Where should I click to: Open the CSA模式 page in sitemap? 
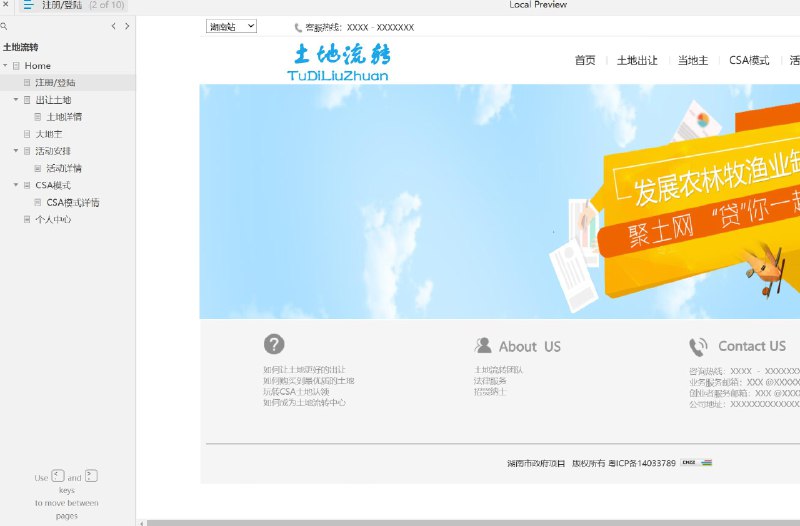point(53,185)
